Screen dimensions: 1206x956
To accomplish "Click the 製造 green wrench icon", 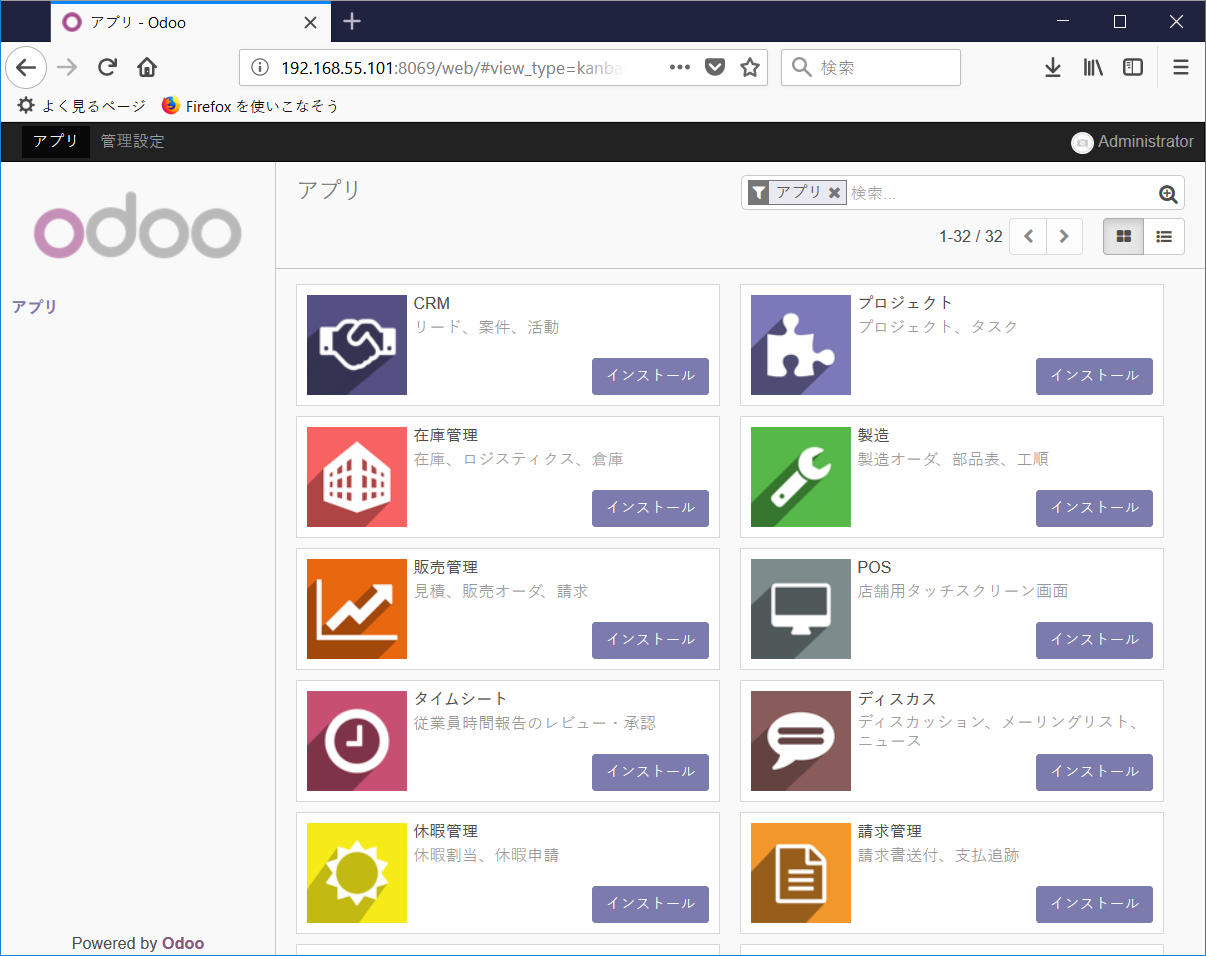I will pos(801,477).
